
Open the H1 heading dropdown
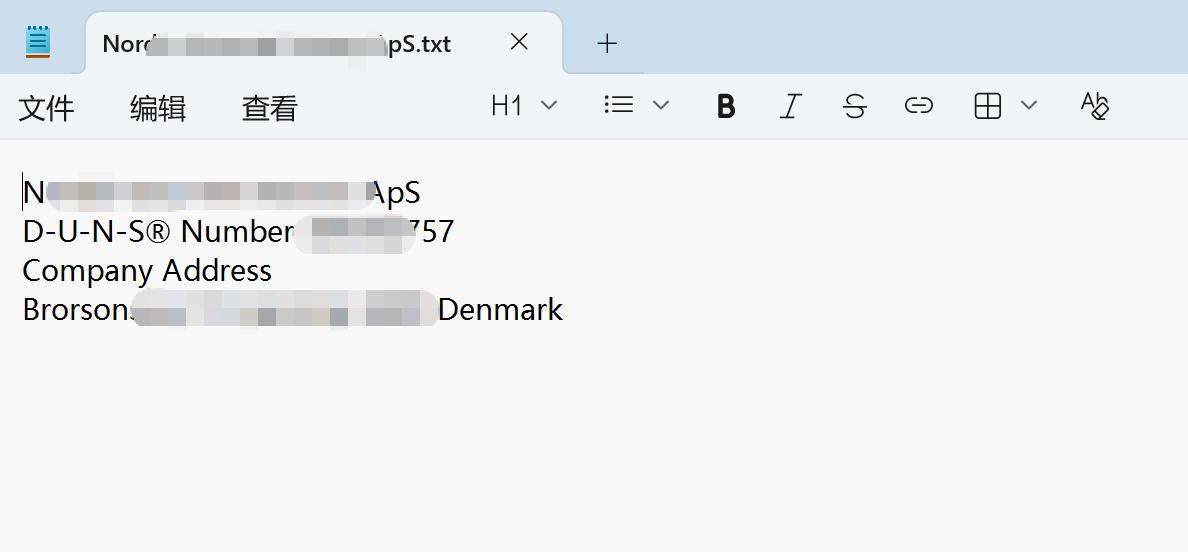[x=524, y=106]
